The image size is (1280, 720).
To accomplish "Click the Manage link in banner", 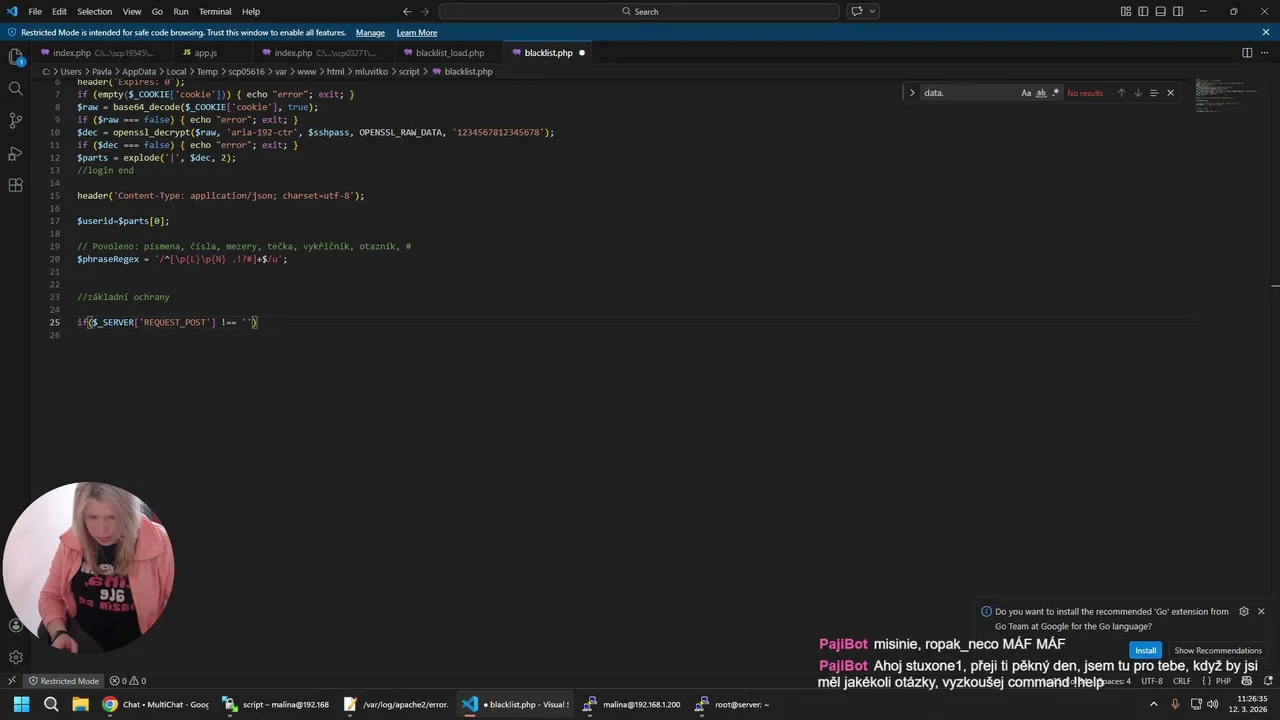I will 370,33.
